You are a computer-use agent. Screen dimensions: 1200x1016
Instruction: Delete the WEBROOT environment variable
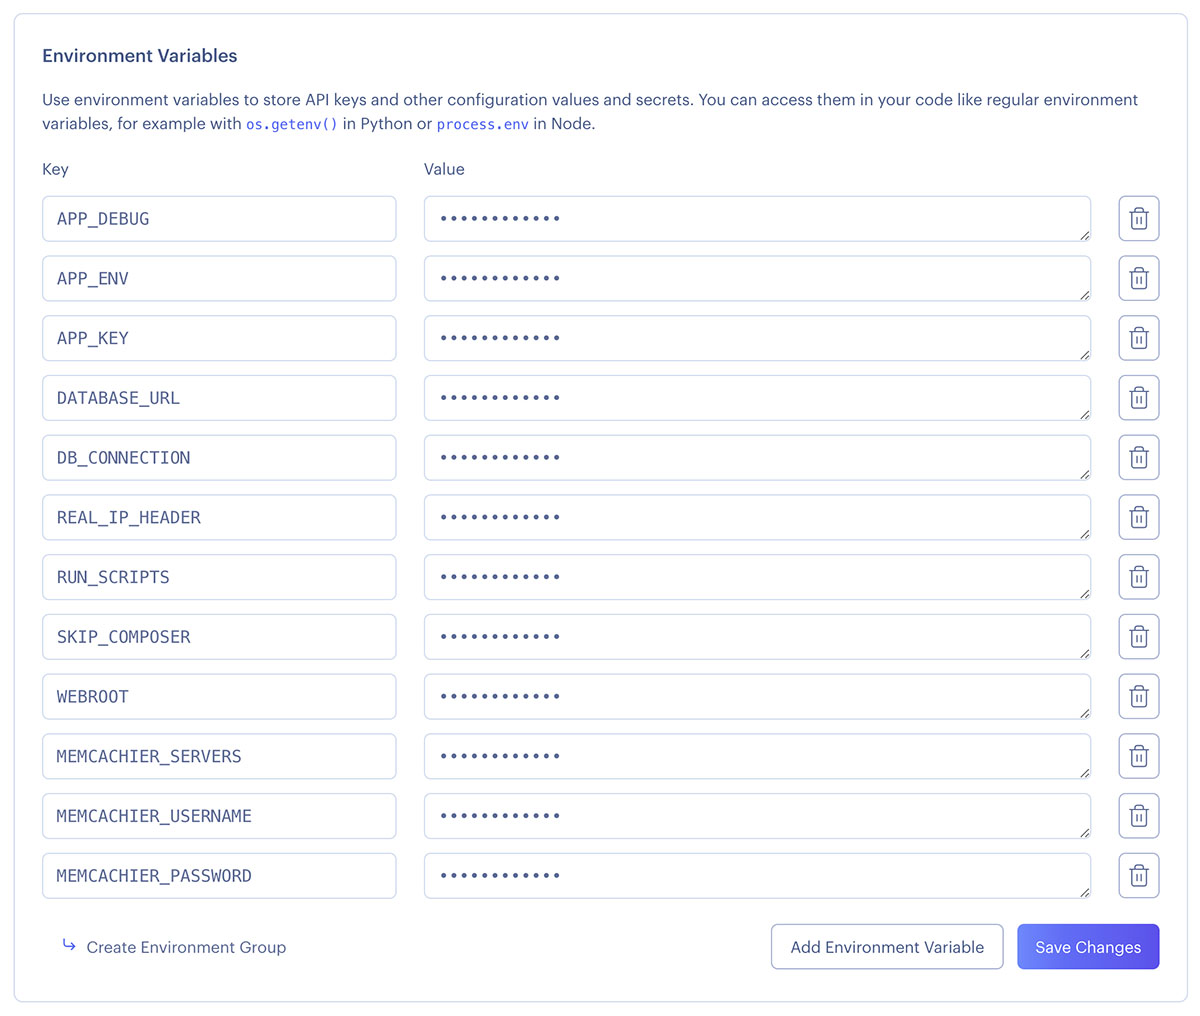coord(1138,696)
